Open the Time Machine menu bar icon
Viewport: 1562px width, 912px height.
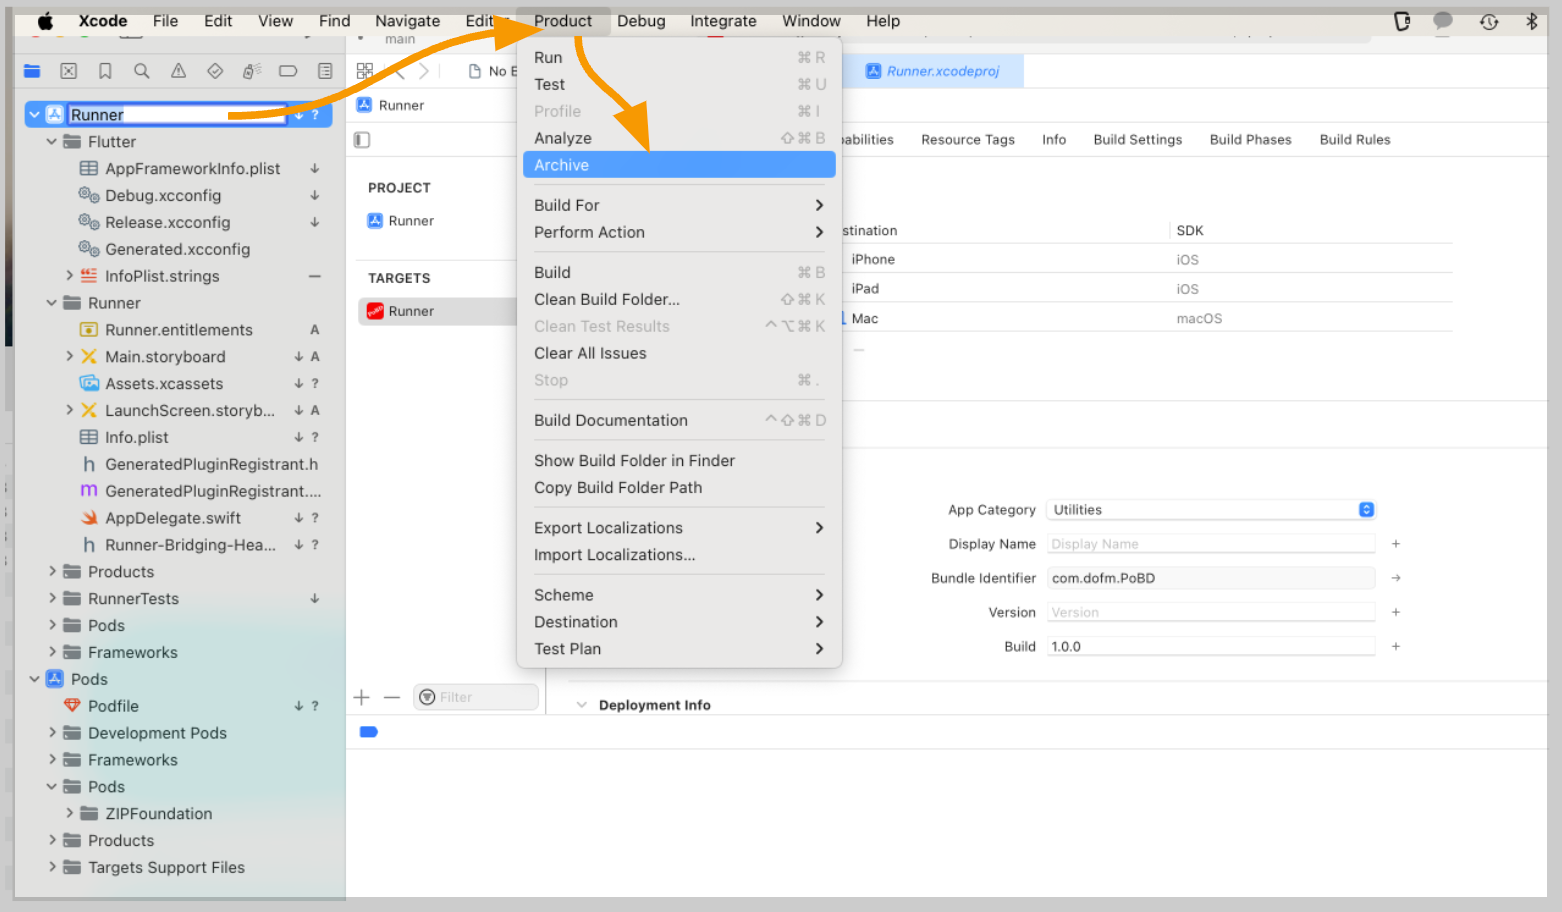coord(1489,21)
